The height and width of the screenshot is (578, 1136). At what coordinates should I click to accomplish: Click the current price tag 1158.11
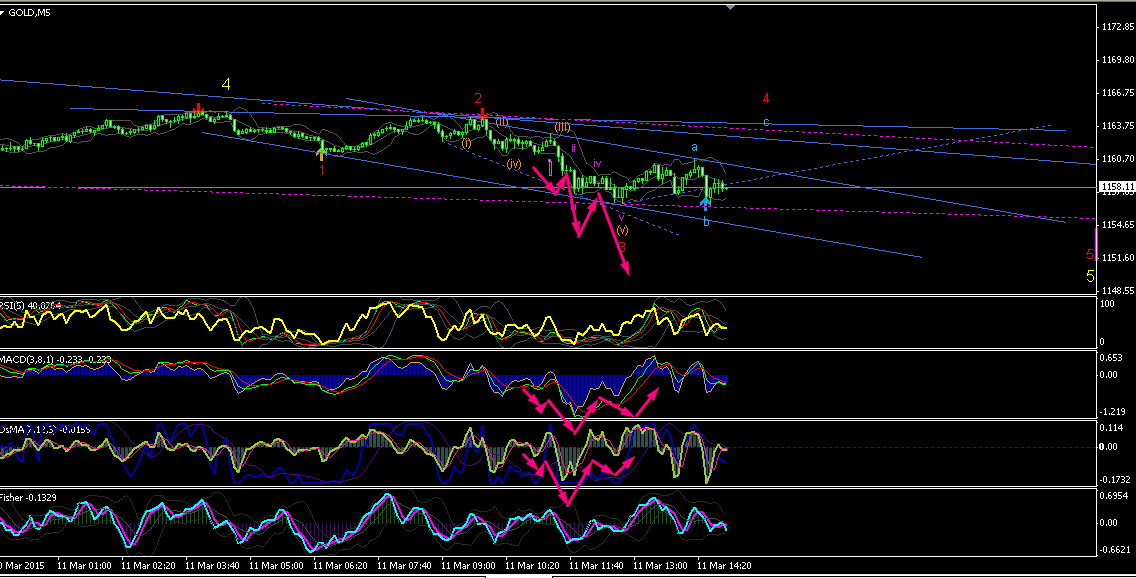[x=1116, y=187]
